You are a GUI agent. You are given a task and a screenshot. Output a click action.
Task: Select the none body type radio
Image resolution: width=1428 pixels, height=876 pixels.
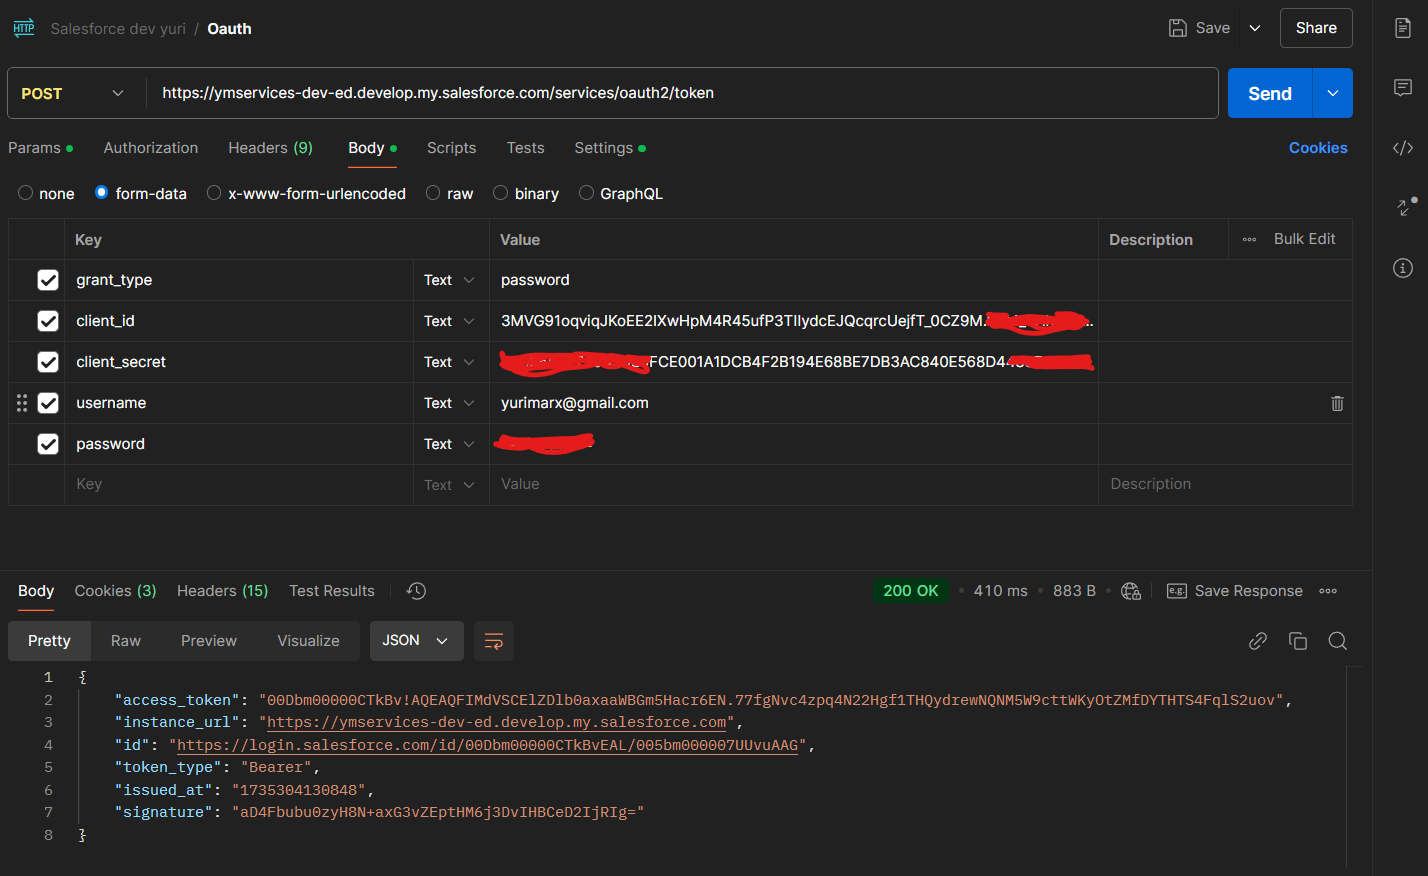click(x=26, y=193)
